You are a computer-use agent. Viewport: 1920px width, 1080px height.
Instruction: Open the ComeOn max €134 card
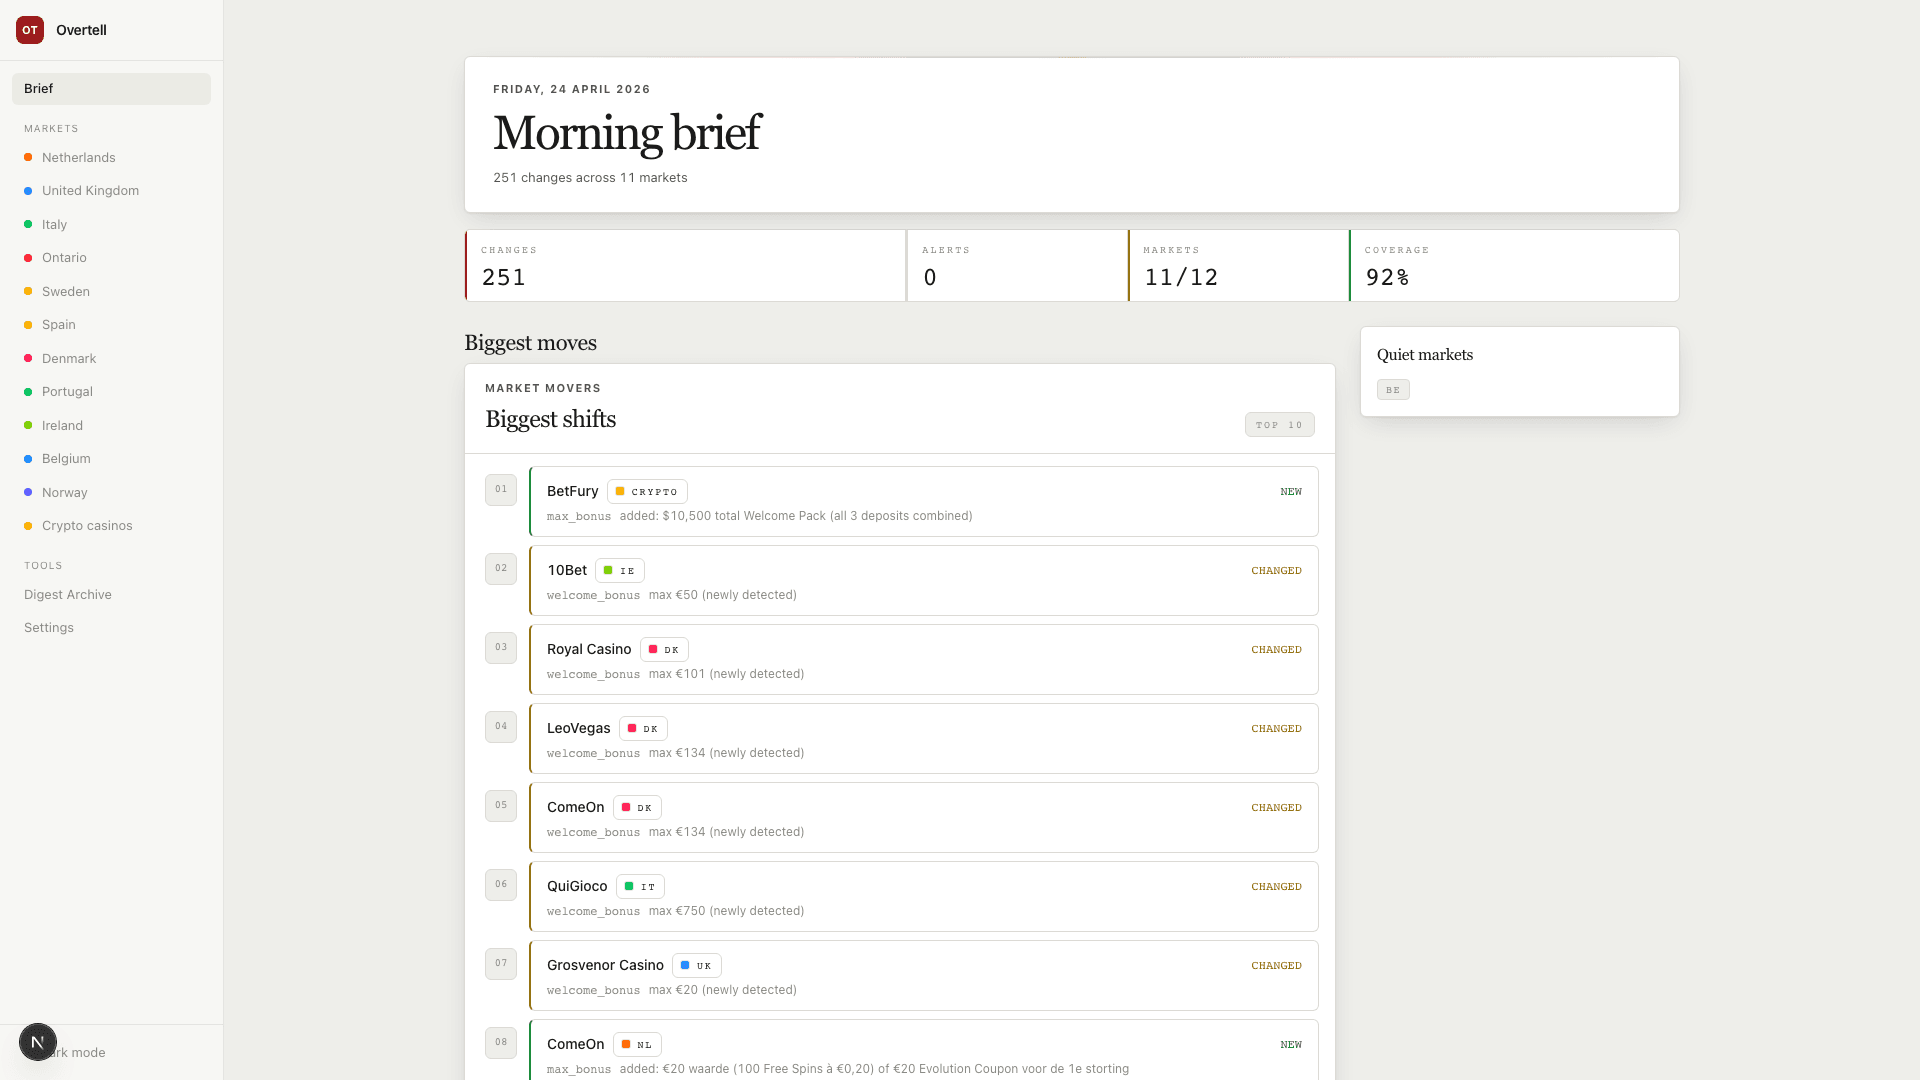pyautogui.click(x=923, y=818)
